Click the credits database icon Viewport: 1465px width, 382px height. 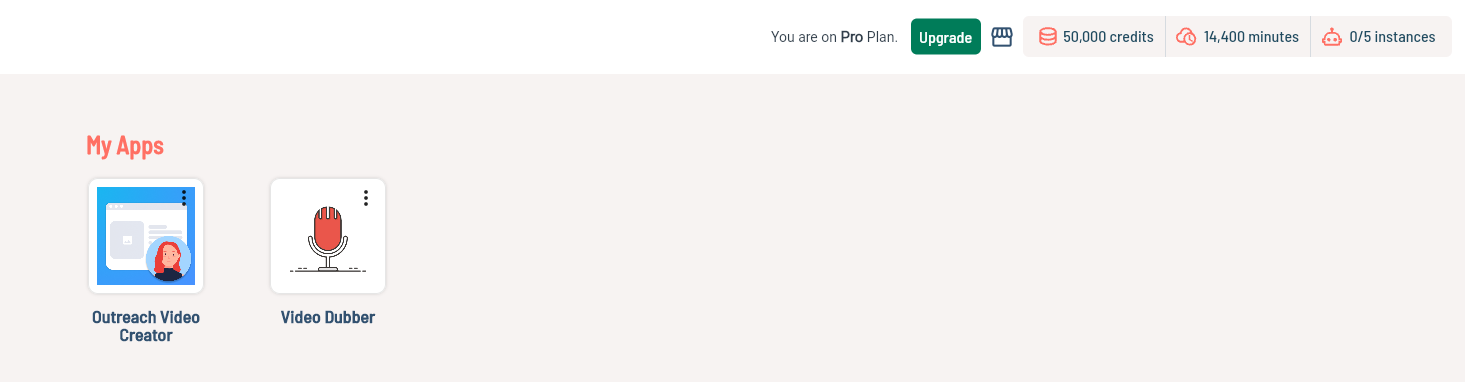click(1047, 37)
